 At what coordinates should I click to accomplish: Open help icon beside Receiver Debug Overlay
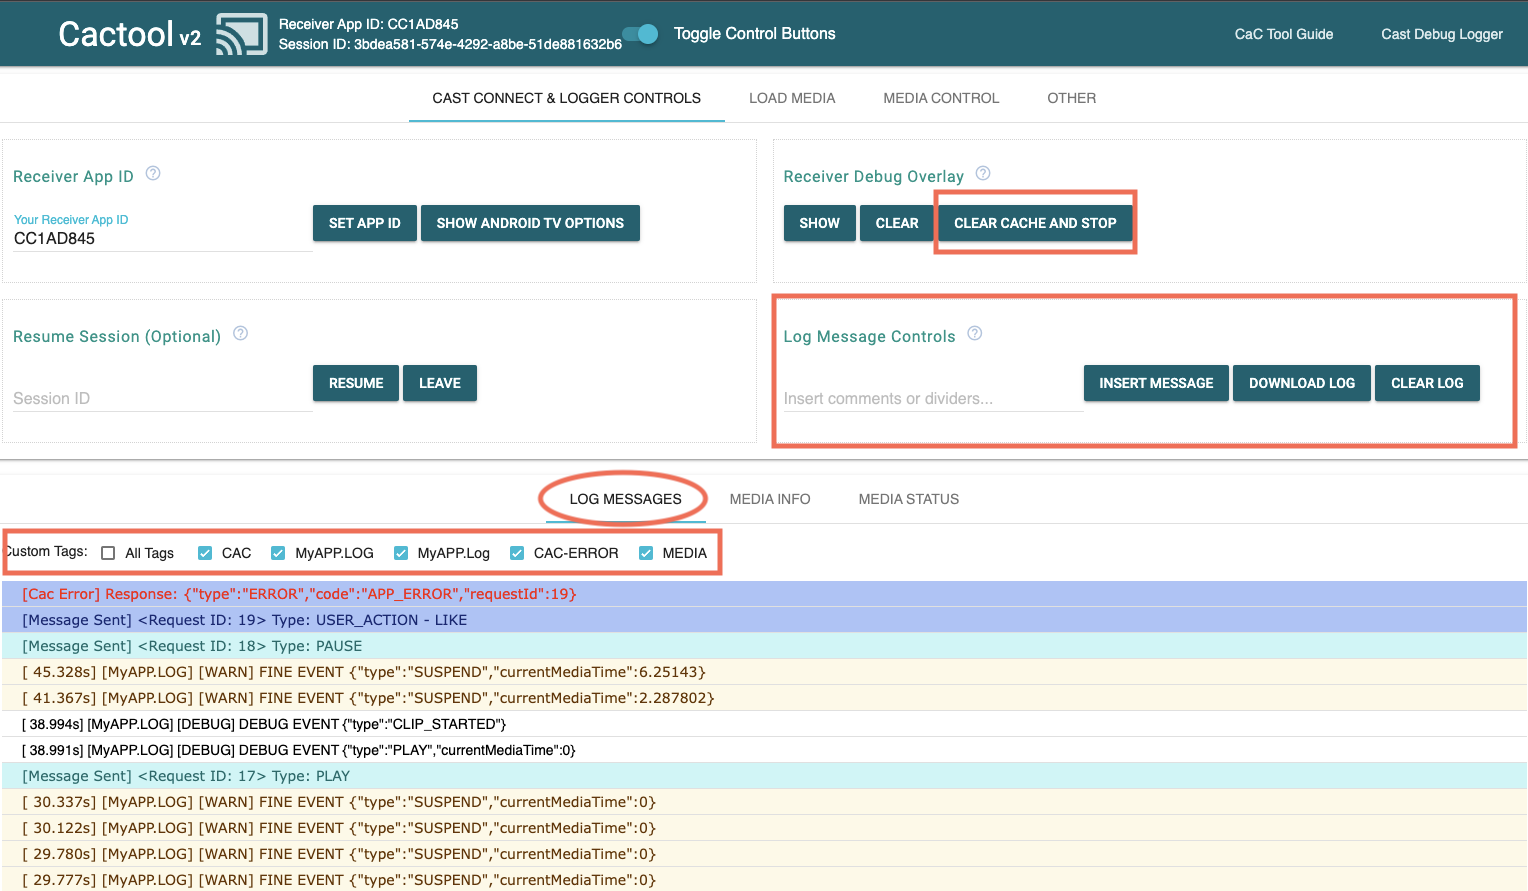[x=983, y=173]
